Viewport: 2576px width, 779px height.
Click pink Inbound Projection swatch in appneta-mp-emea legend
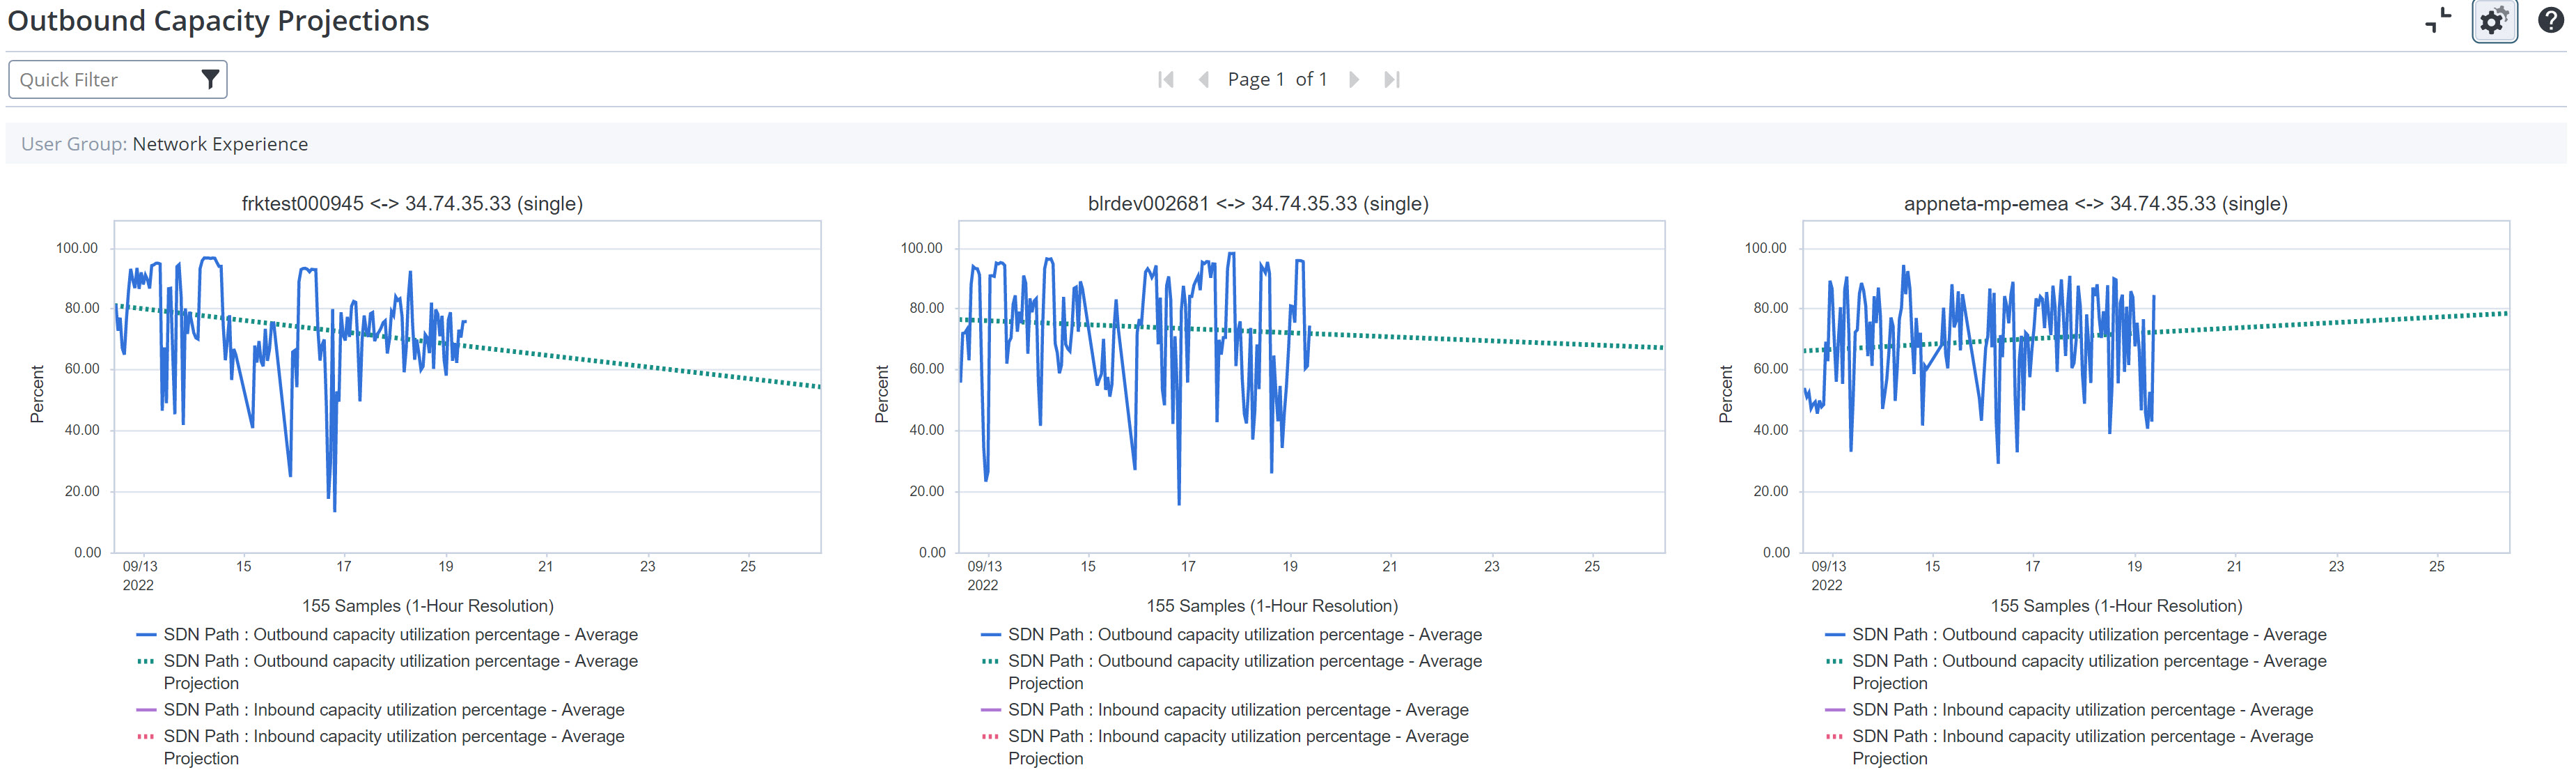tap(1834, 737)
